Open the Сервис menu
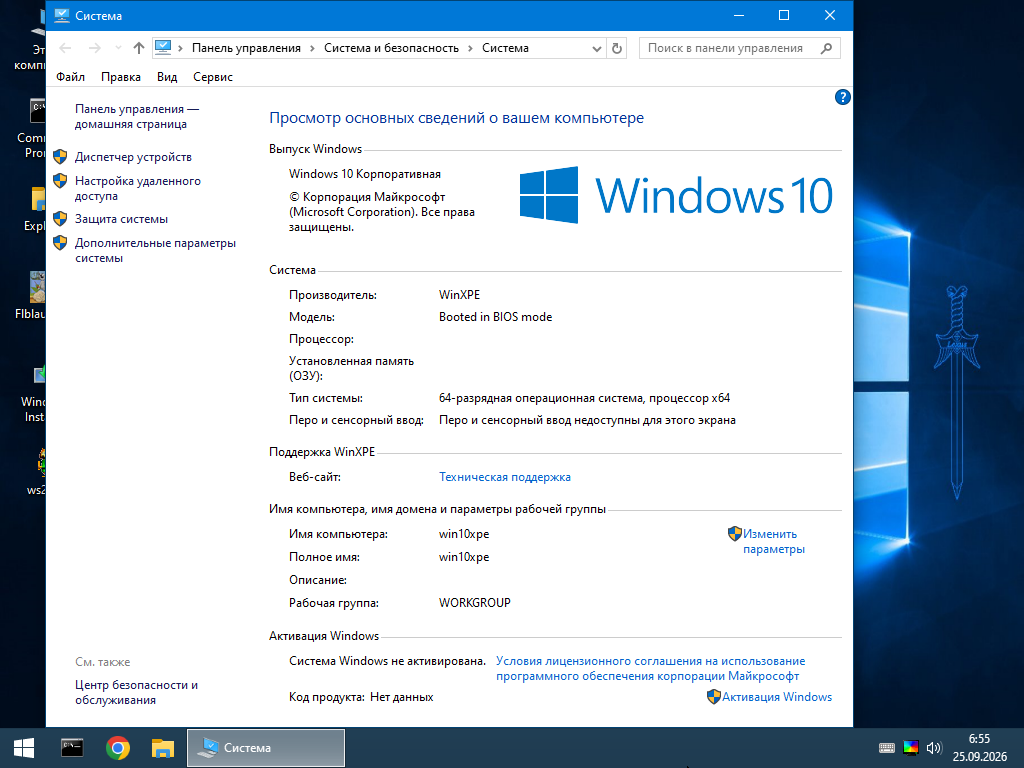The width and height of the screenshot is (1024, 768). coord(213,76)
